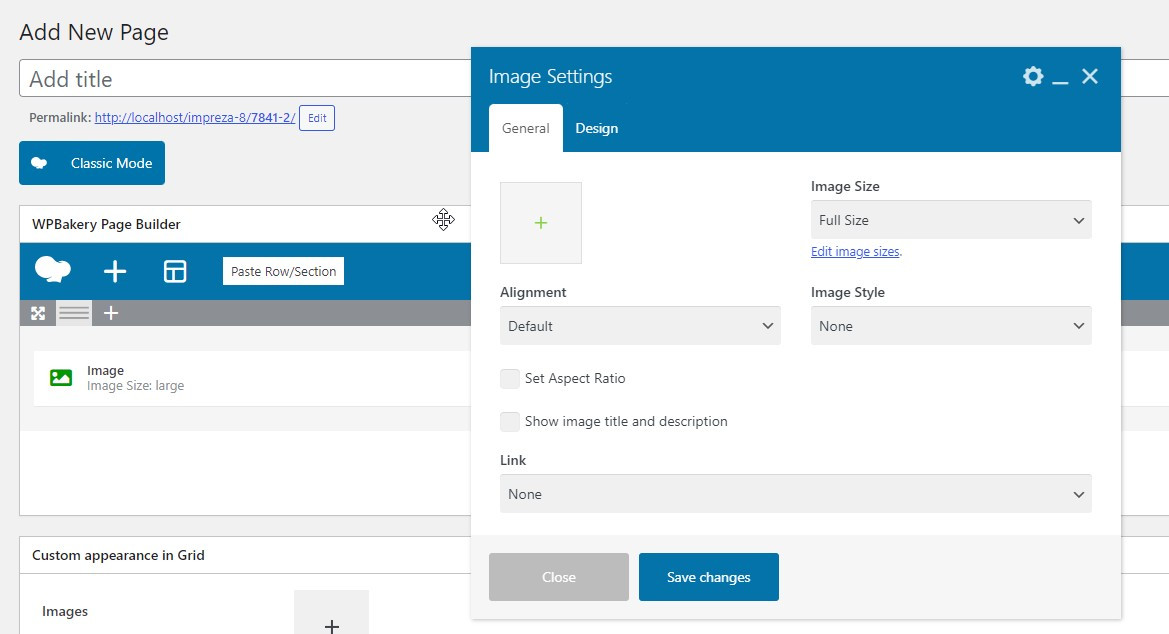Image resolution: width=1169 pixels, height=634 pixels.
Task: Open the Image Style dropdown
Action: pos(951,326)
